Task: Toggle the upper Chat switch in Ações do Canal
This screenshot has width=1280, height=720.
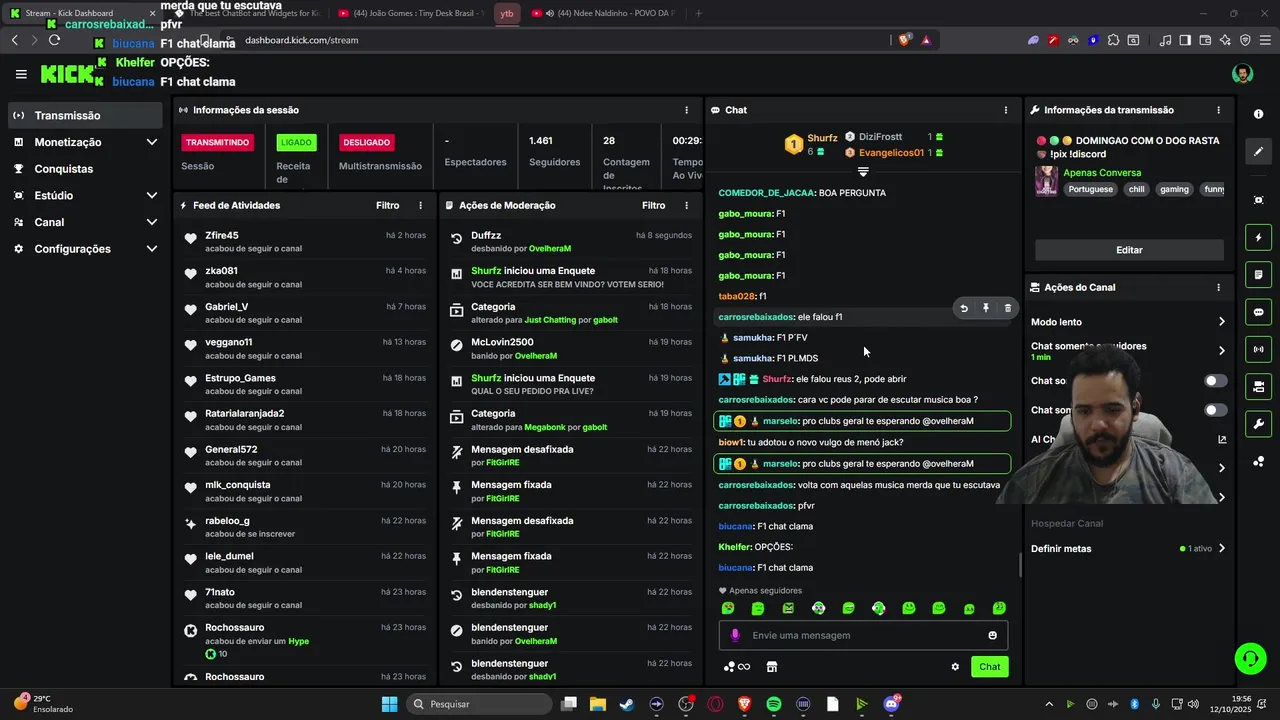Action: pos(1215,381)
